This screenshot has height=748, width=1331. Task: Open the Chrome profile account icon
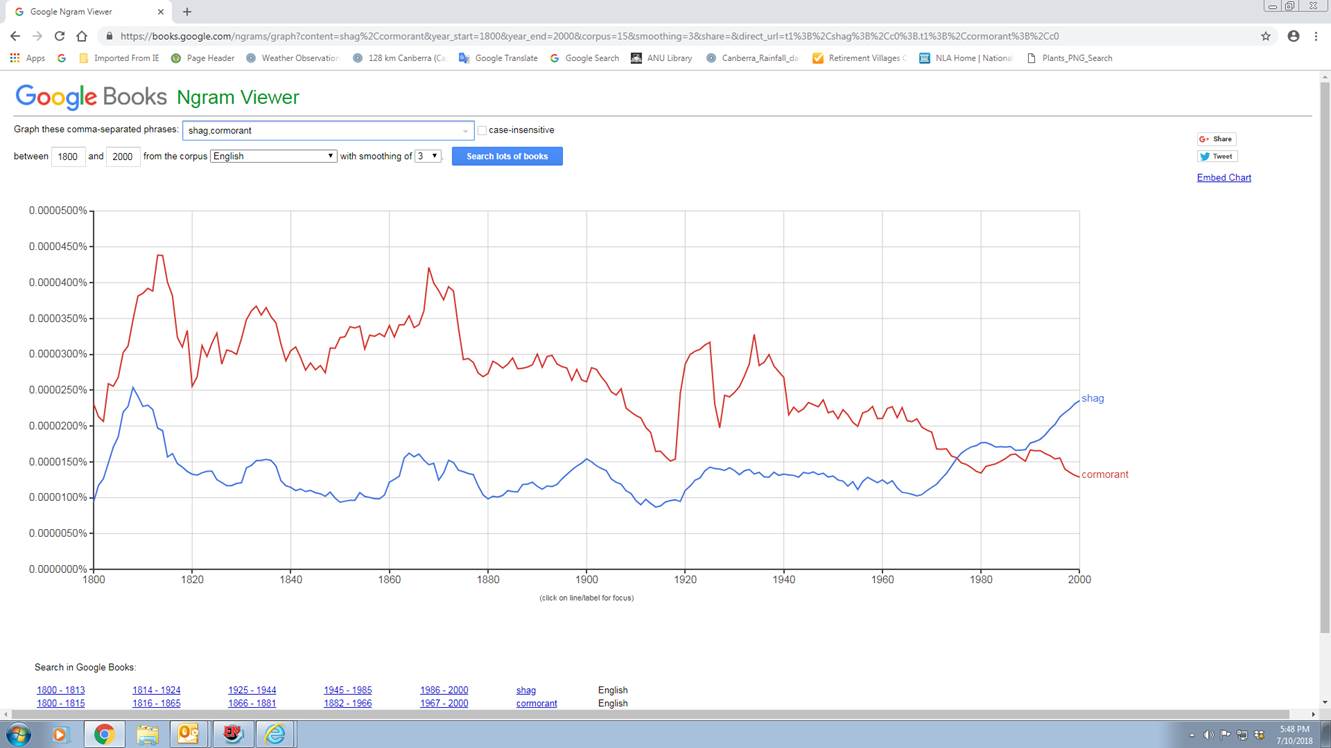1293,36
